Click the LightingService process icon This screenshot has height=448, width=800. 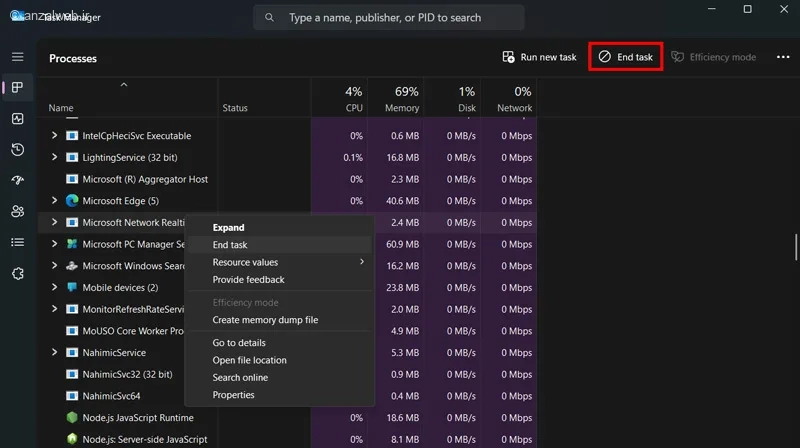tap(72, 157)
